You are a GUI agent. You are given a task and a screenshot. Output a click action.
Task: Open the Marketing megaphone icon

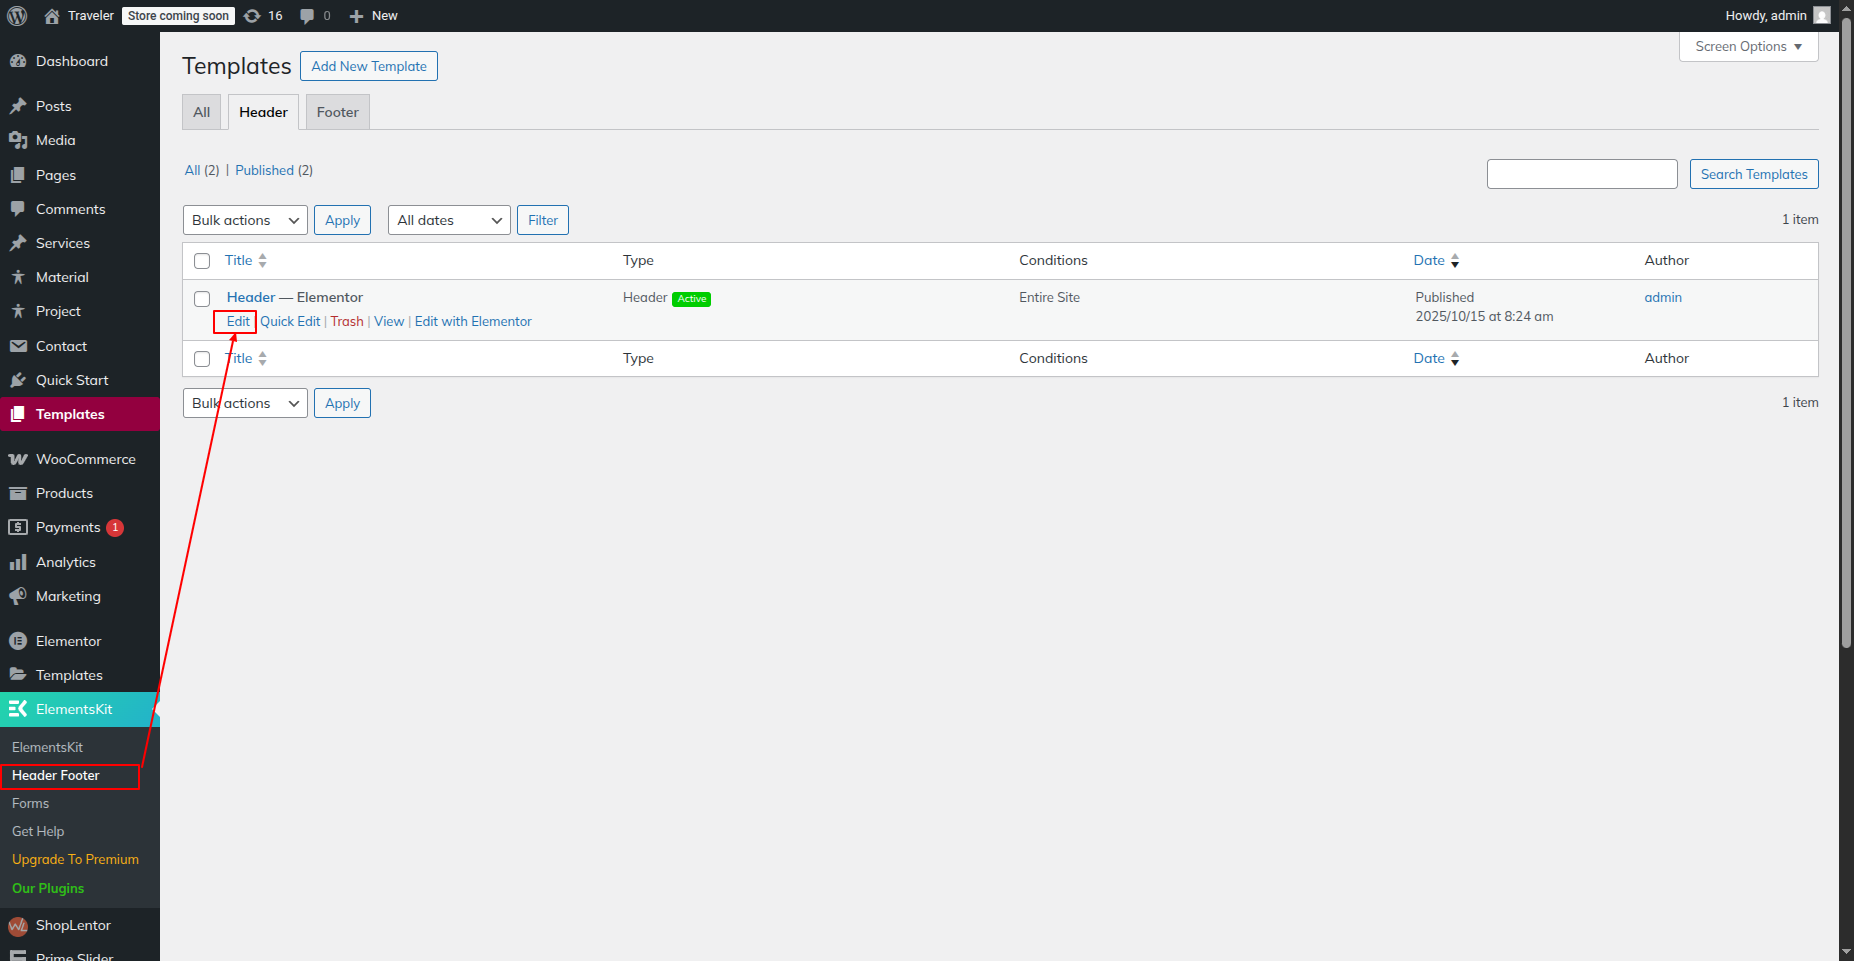(x=18, y=596)
